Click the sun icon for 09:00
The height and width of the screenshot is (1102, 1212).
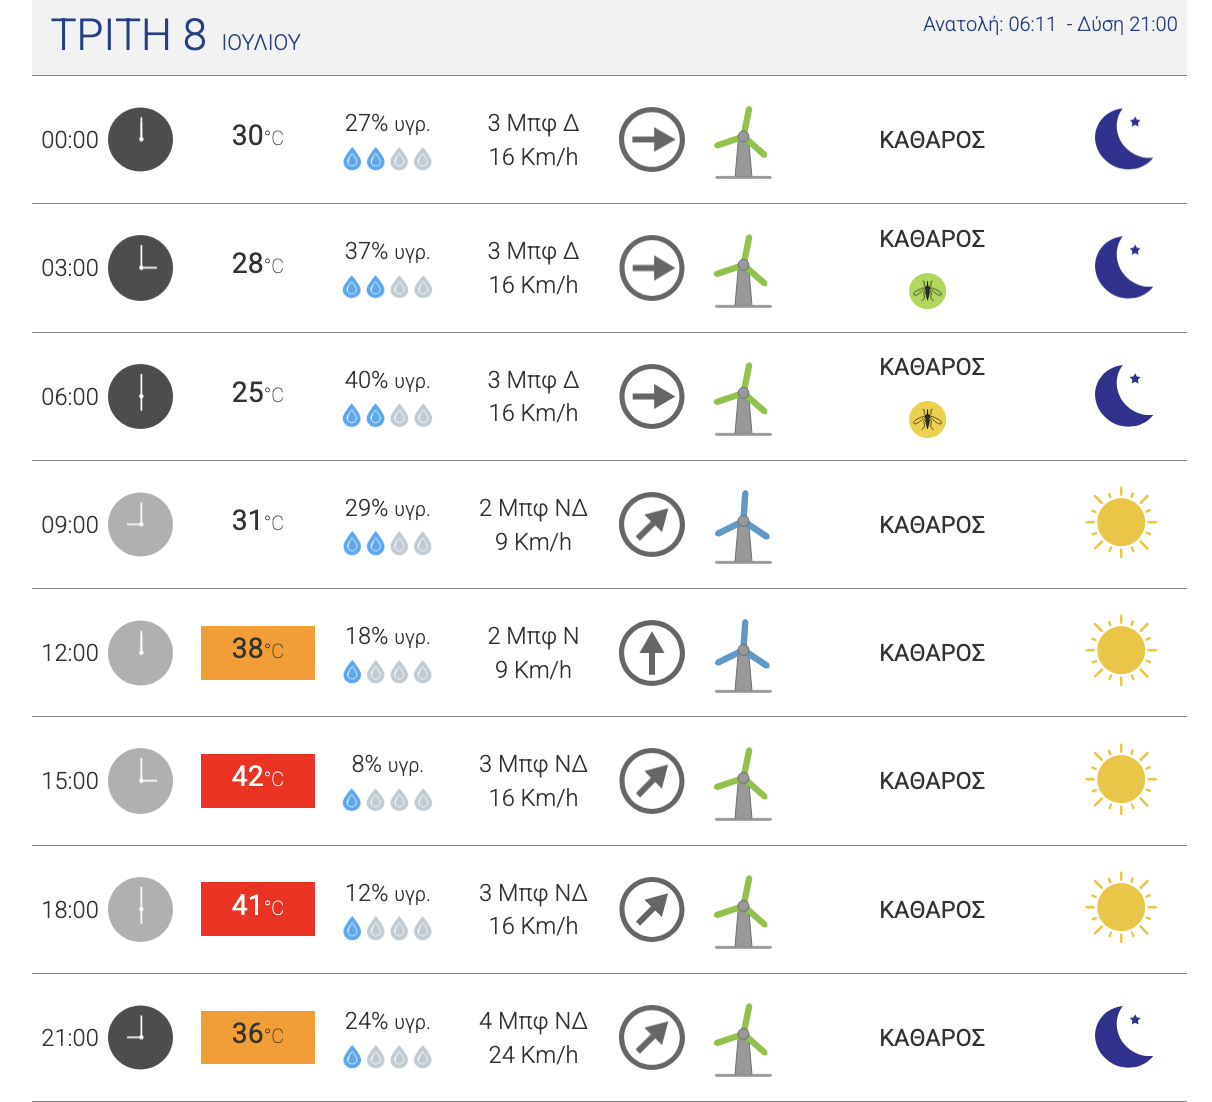[1120, 523]
